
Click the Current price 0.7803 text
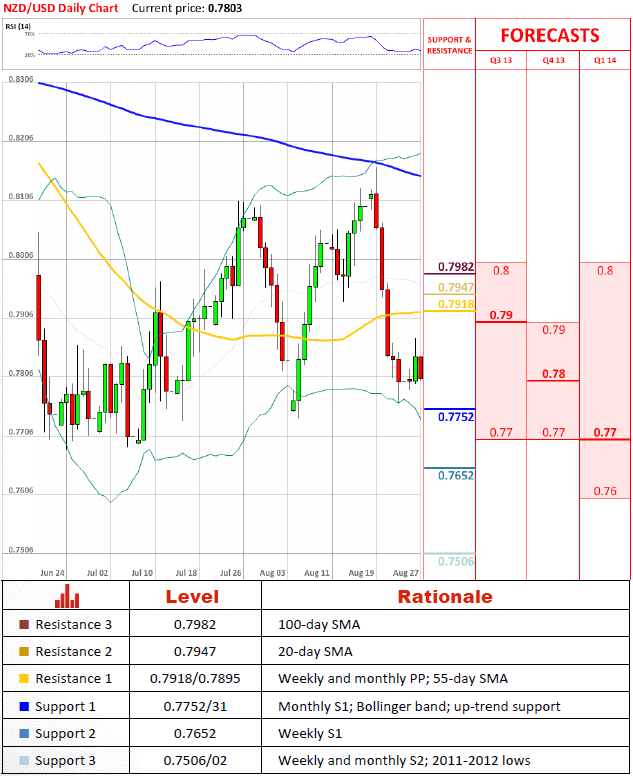tap(187, 8)
